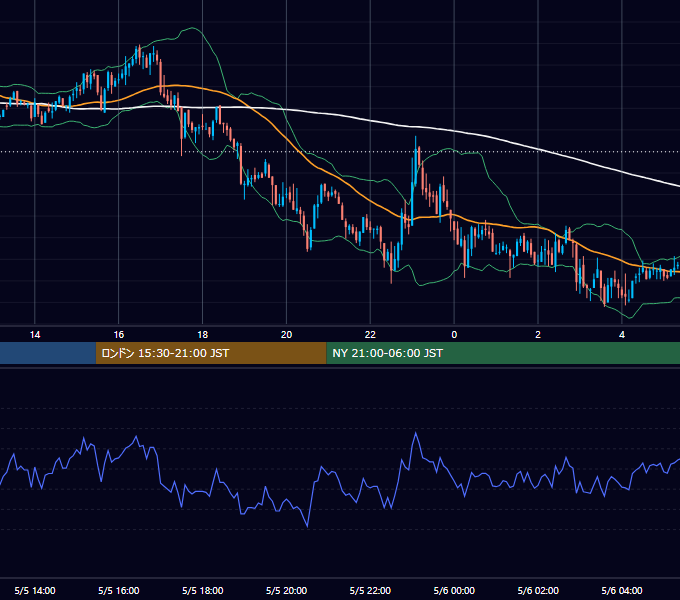Click the 5/5 20:00 date label
680x600 pixels.
click(x=286, y=590)
